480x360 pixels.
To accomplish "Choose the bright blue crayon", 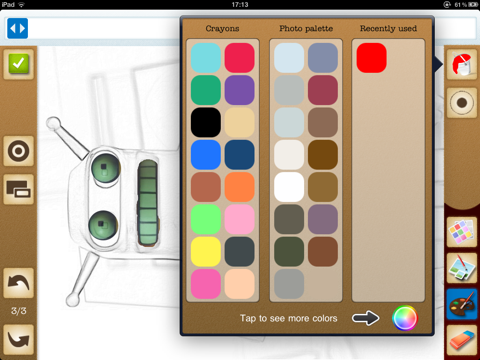I will tap(206, 155).
